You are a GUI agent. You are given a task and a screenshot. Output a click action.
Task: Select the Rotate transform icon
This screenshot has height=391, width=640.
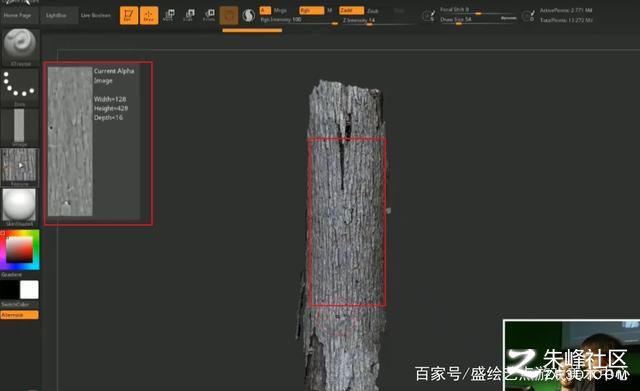click(209, 16)
